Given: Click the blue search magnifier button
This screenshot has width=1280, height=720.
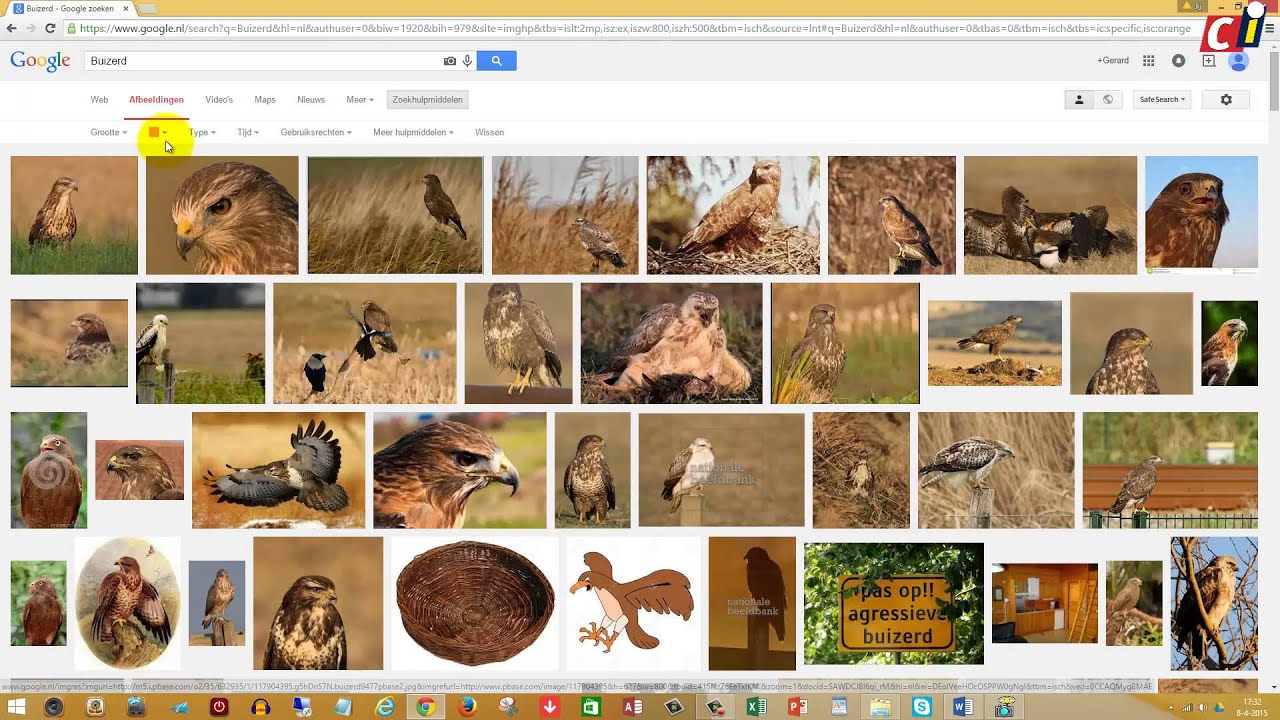Looking at the screenshot, I should (496, 61).
